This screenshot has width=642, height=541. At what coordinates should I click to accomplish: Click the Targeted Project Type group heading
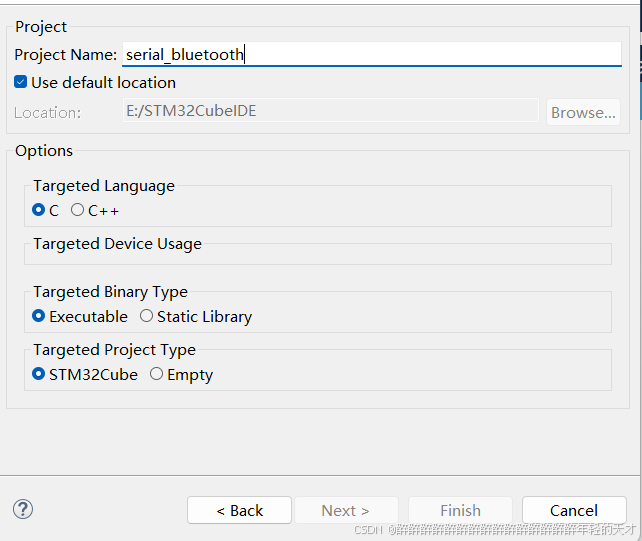tap(115, 349)
